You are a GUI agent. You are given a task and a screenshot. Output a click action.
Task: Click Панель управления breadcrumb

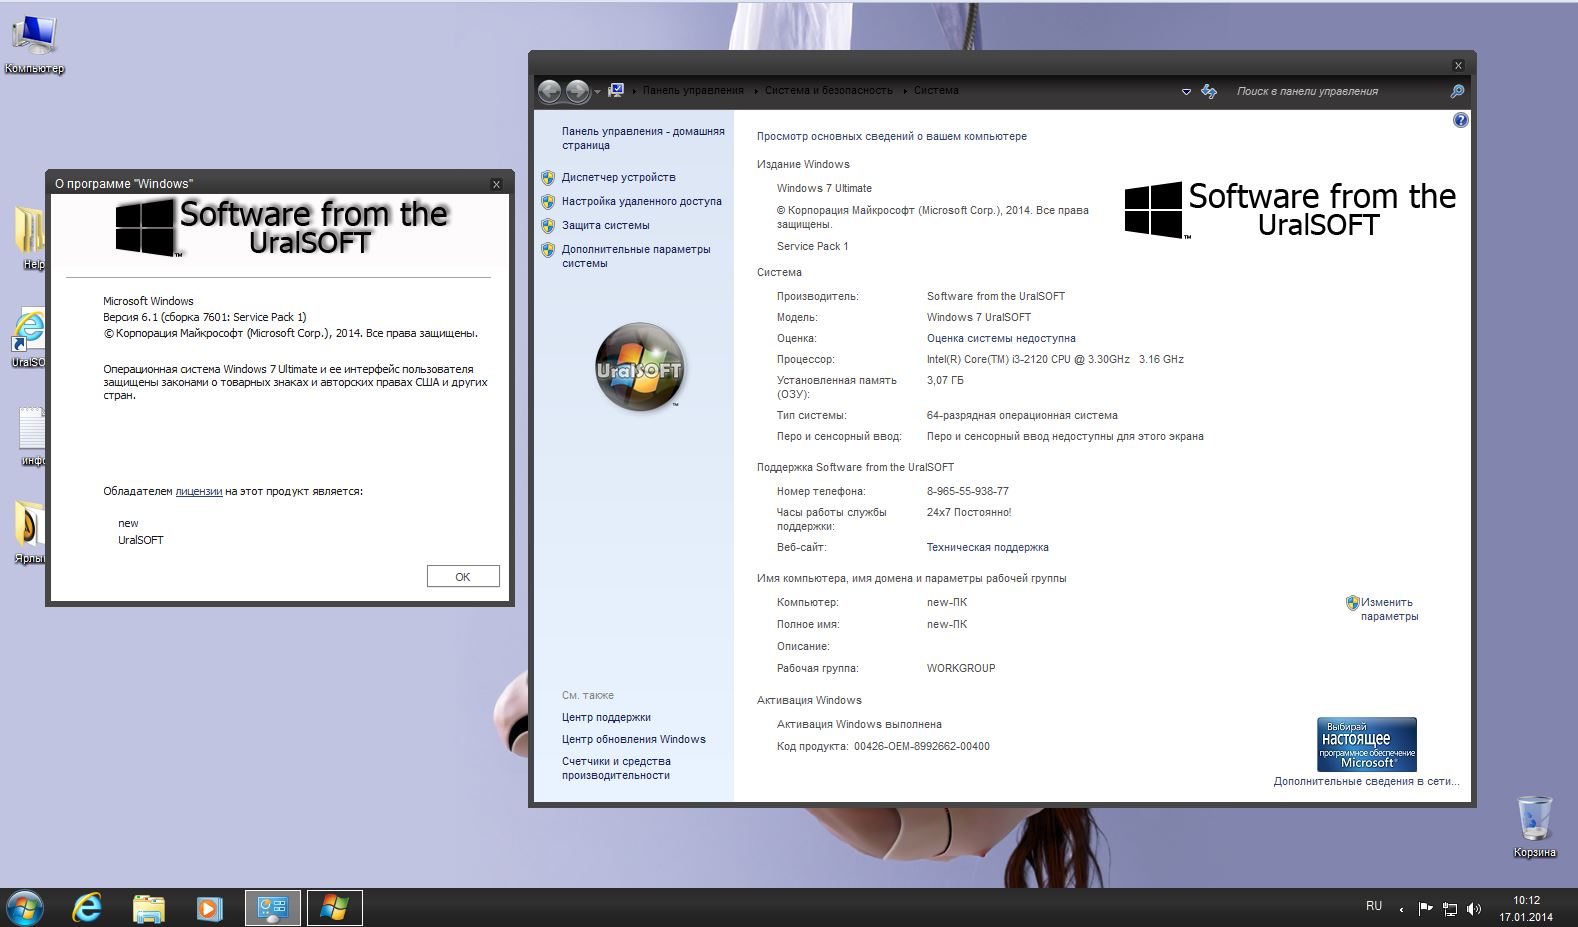(x=693, y=90)
